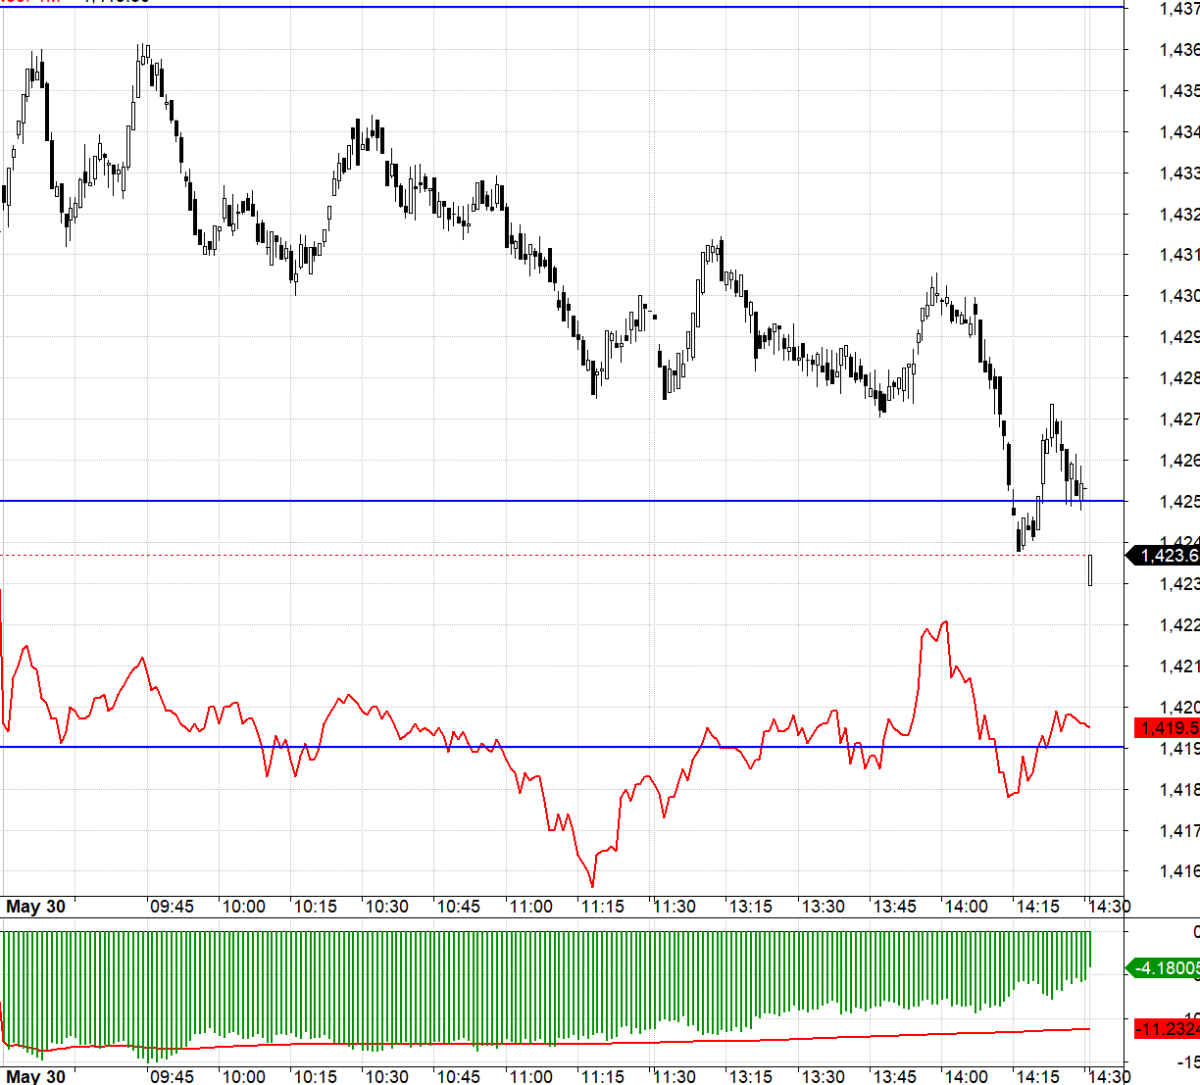Image resolution: width=1200 pixels, height=1085 pixels.
Task: Click the black 1,423.6 current price tag
Action: point(1166,555)
